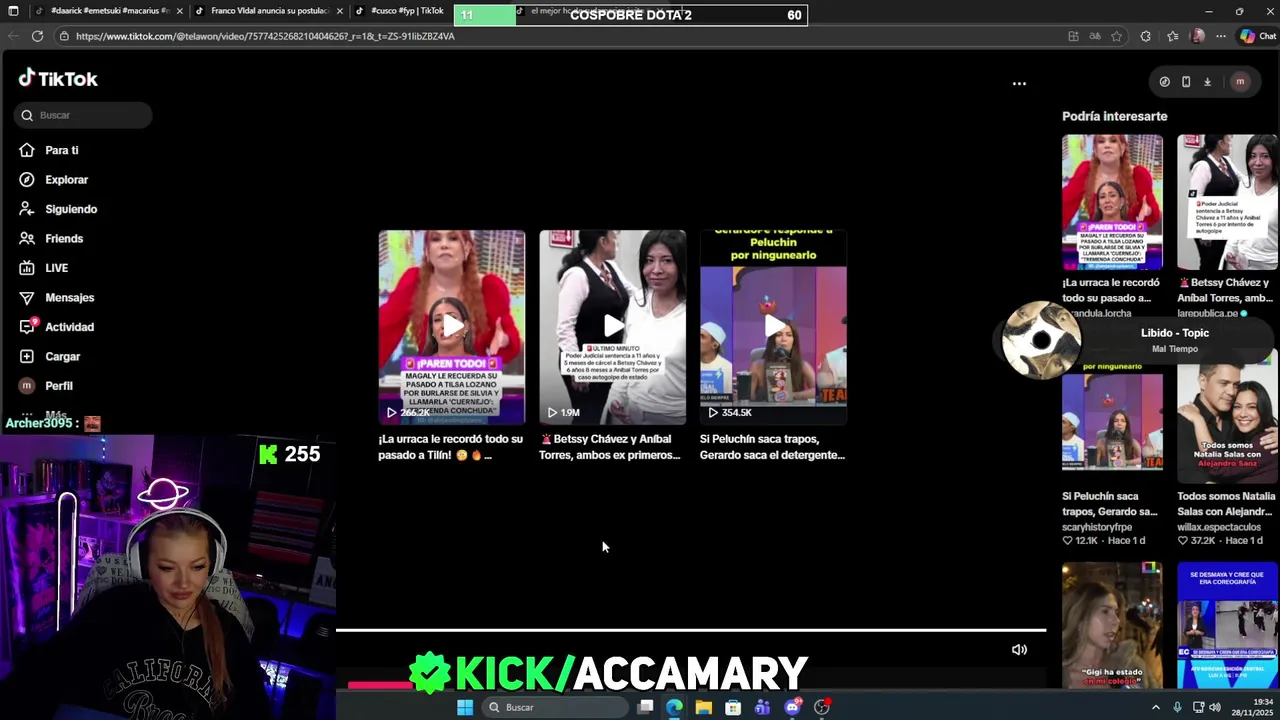Open the three-dot options menu above the video

[1019, 84]
